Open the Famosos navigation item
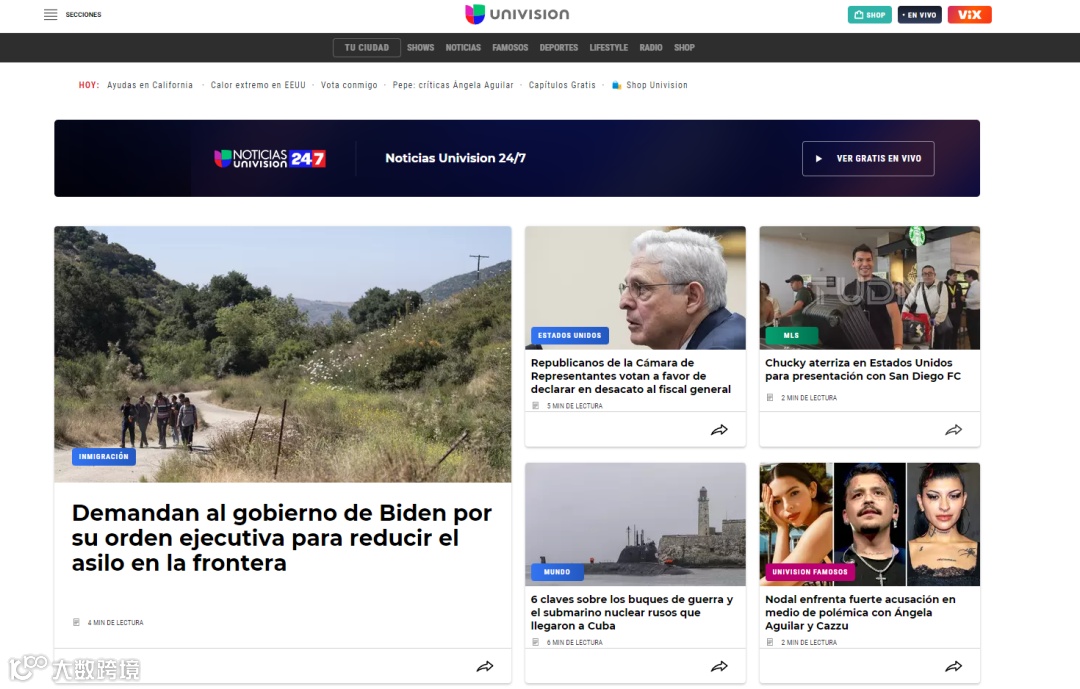This screenshot has height=689, width=1080. 510,48
